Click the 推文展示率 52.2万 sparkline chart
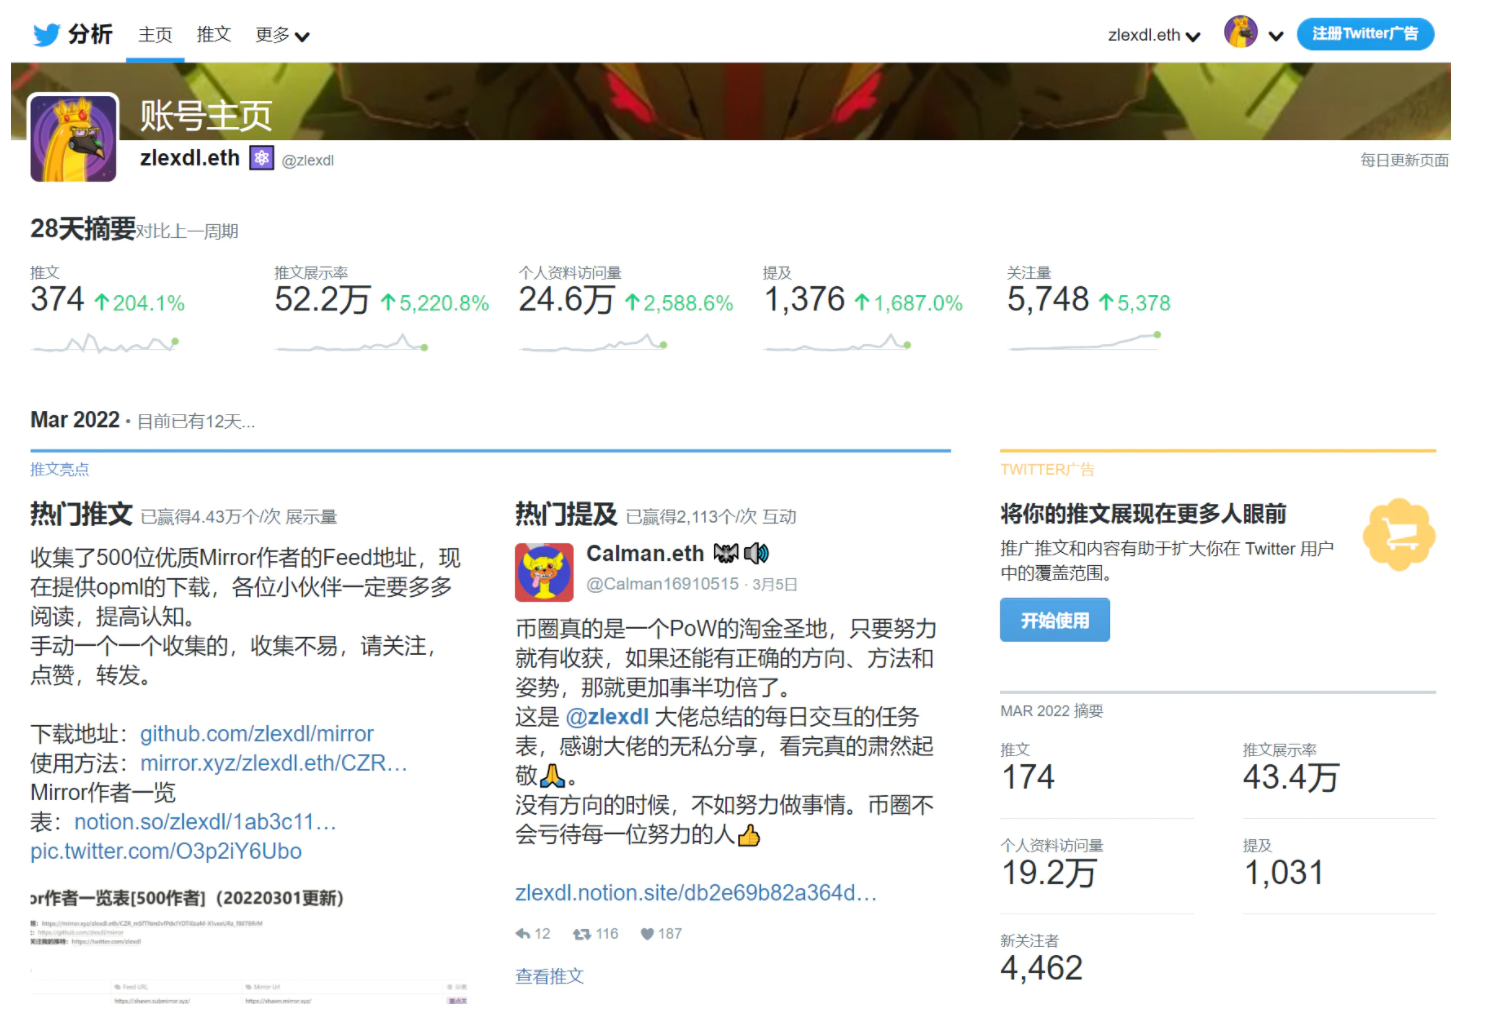 tap(352, 345)
